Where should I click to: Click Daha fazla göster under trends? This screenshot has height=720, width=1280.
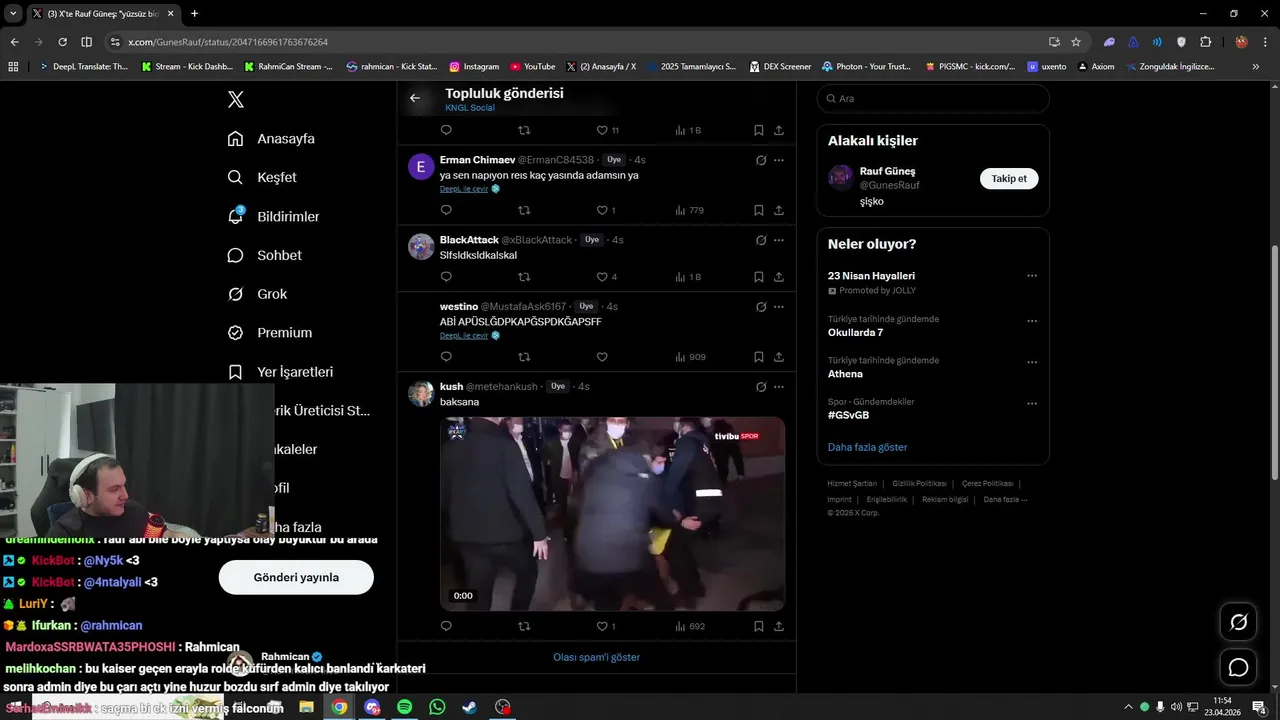point(867,447)
